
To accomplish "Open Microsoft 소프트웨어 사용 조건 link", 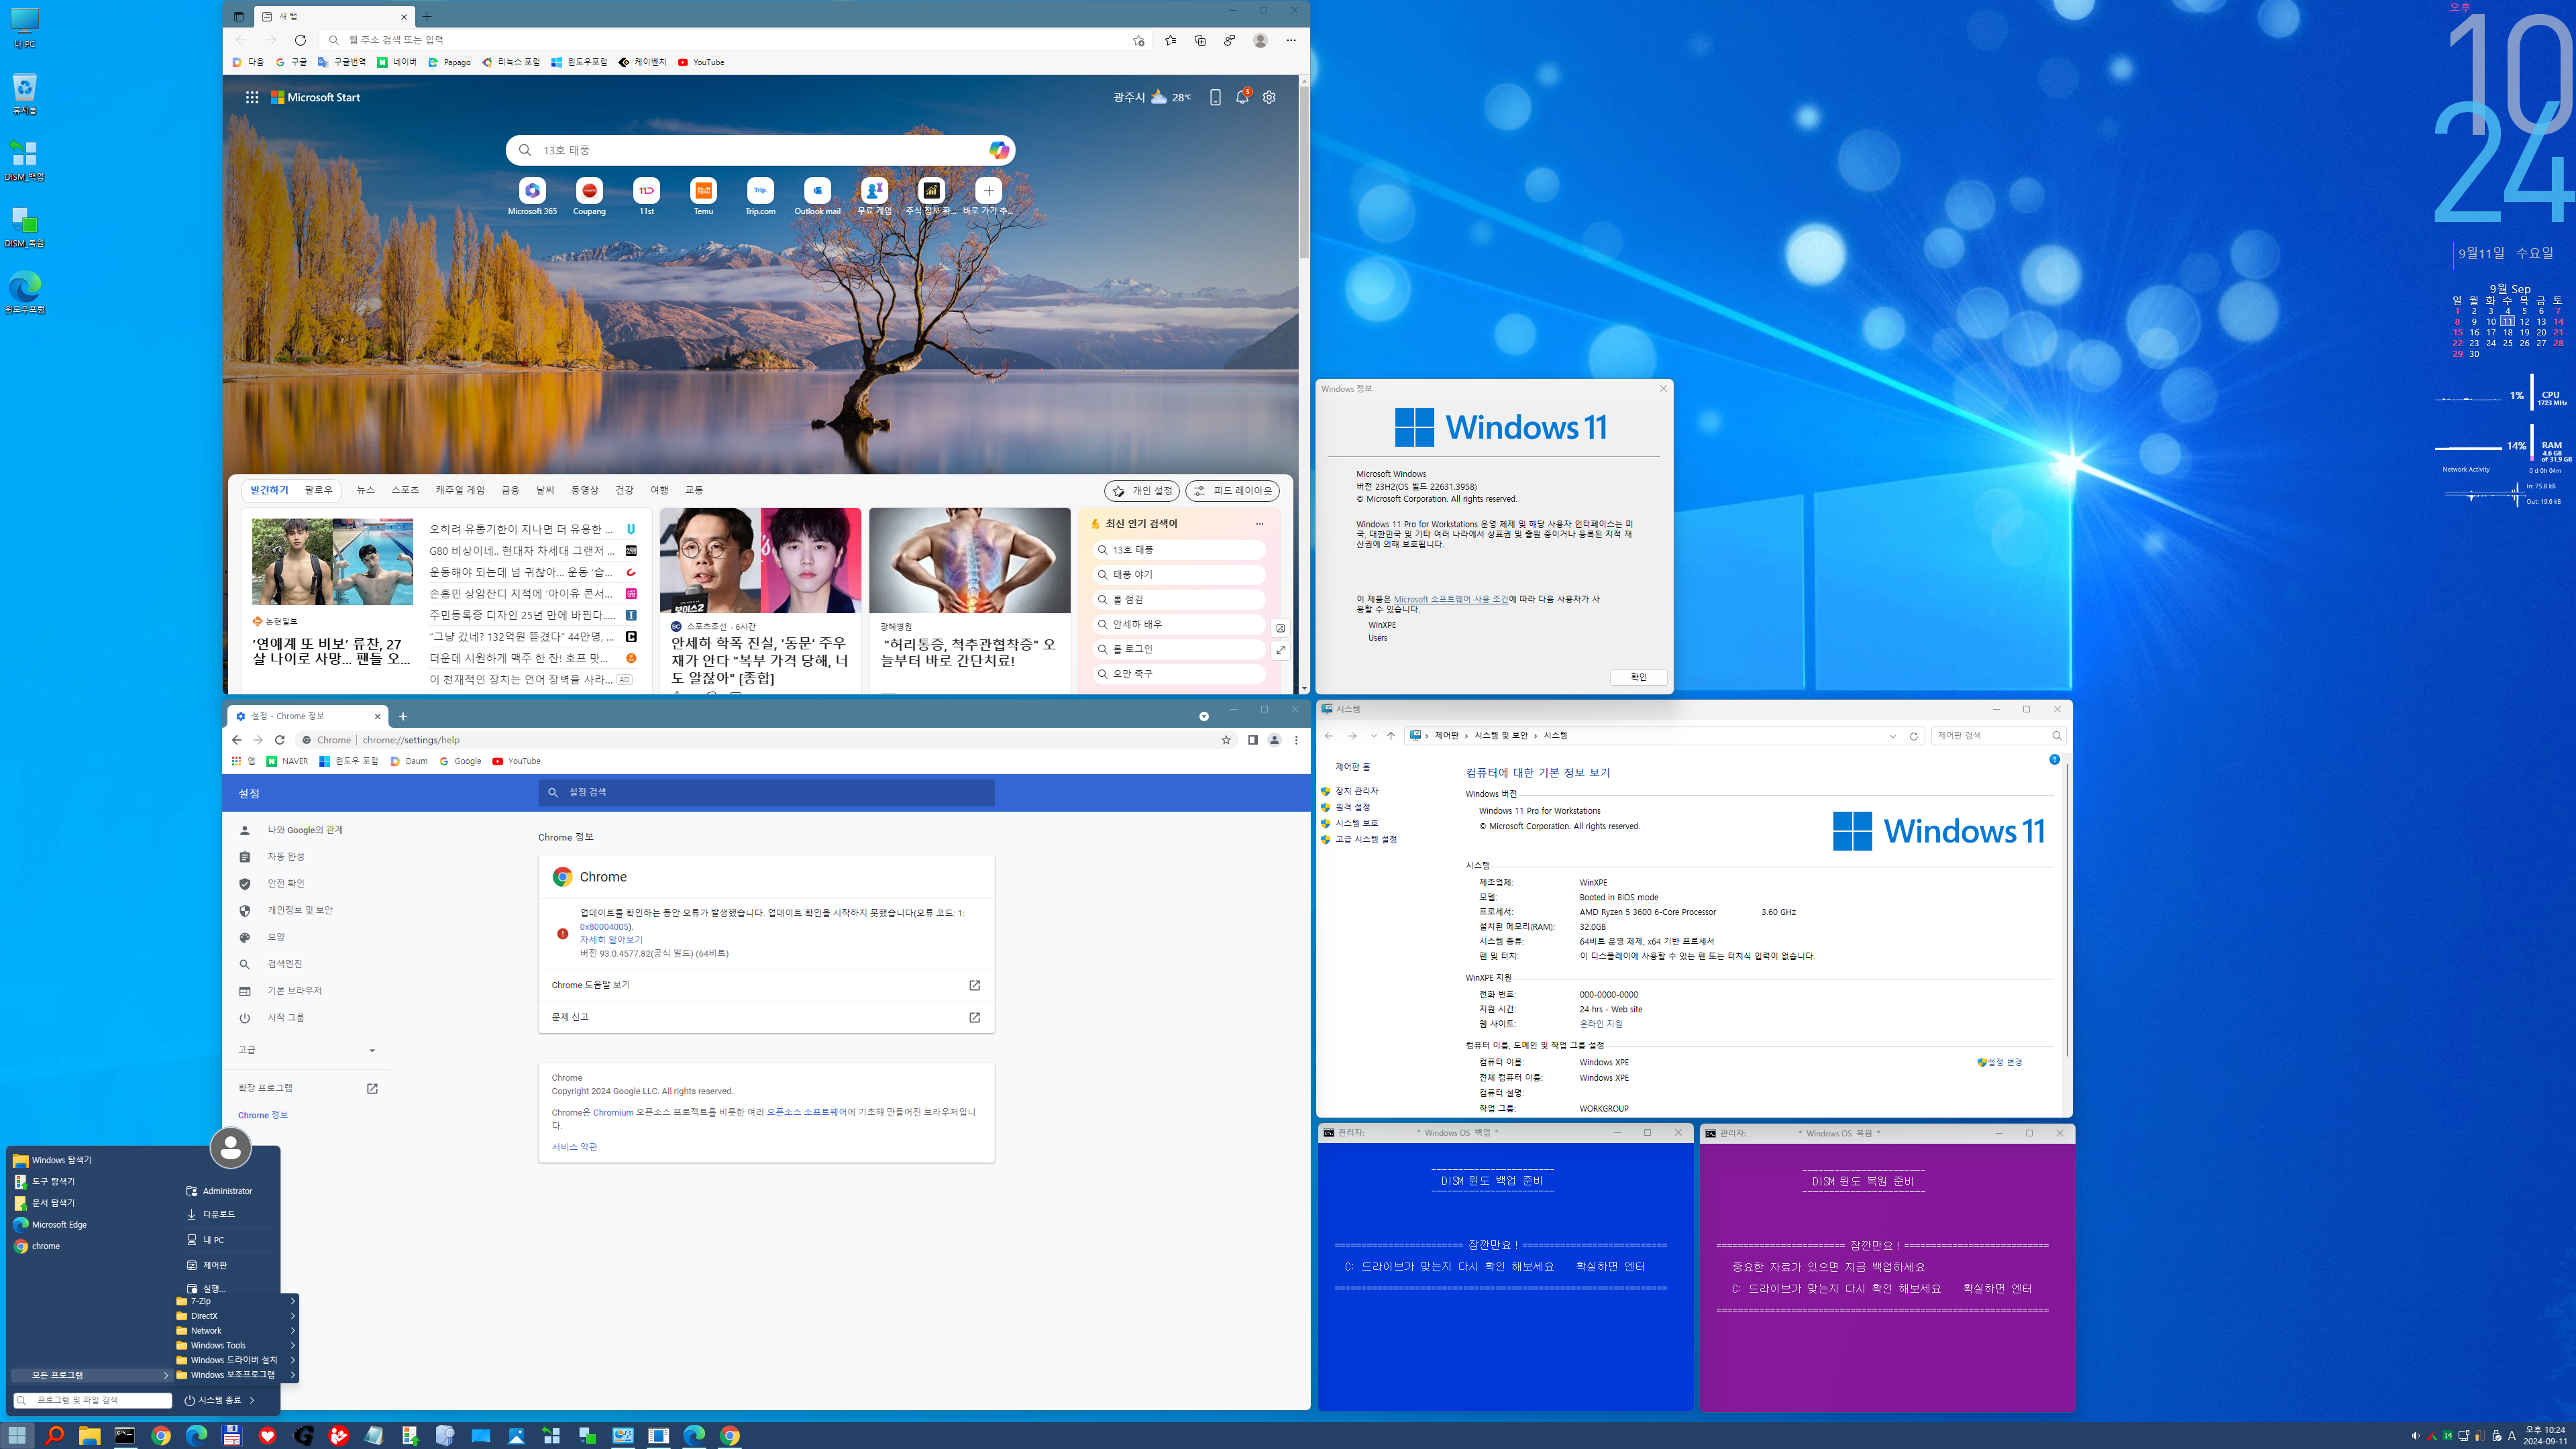I will click(x=1450, y=599).
